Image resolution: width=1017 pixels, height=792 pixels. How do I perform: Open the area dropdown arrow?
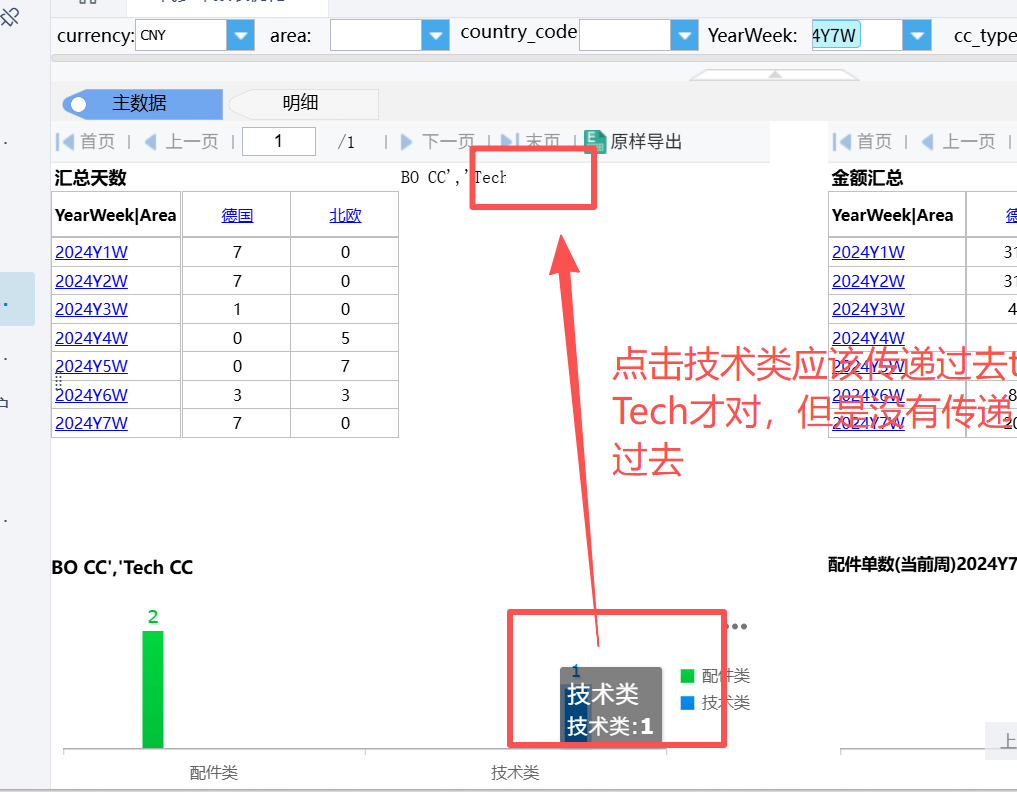pyautogui.click(x=435, y=35)
